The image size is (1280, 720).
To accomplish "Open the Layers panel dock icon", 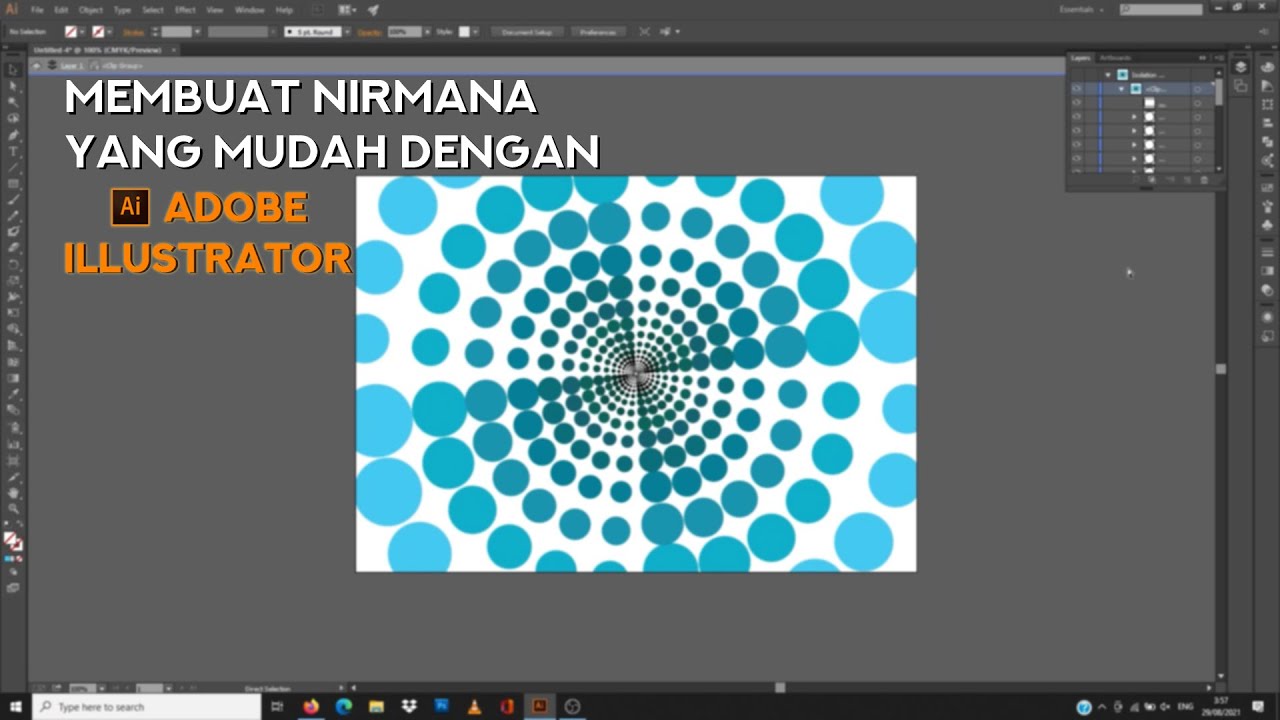I will tap(1241, 67).
